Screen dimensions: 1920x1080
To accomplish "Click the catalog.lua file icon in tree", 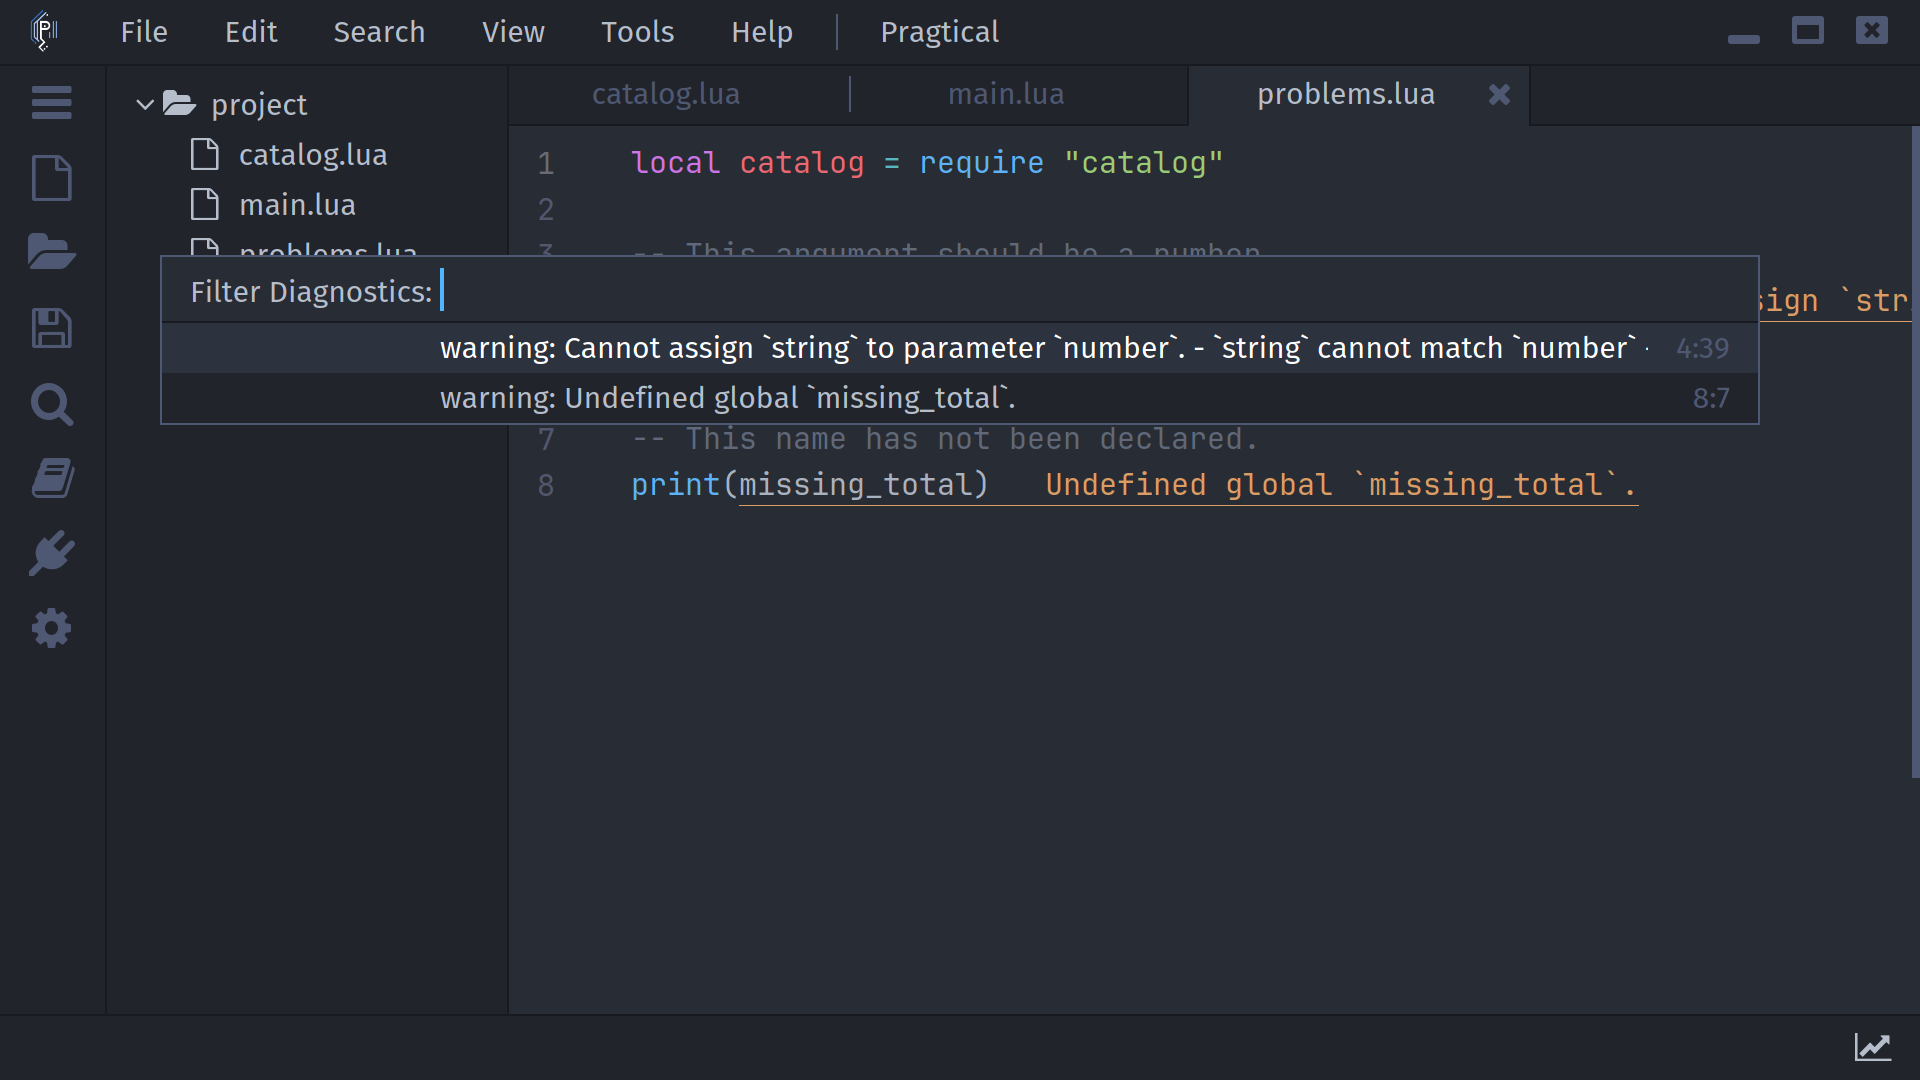I will point(205,154).
